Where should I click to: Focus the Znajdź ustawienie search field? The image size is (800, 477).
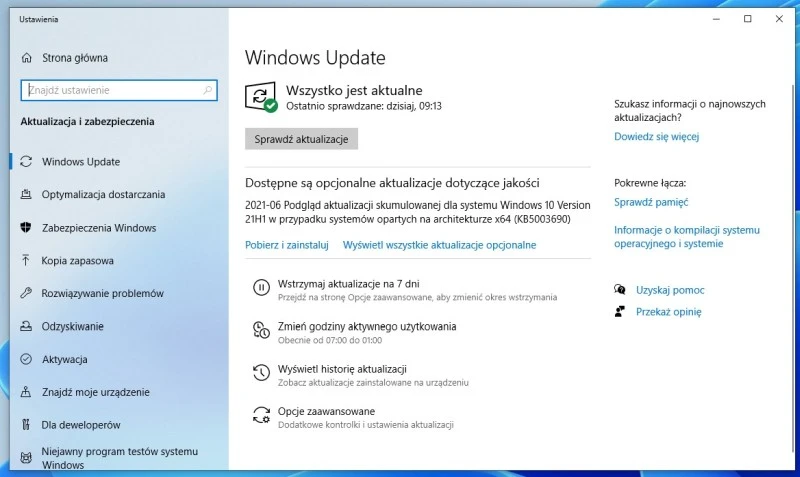(x=119, y=90)
